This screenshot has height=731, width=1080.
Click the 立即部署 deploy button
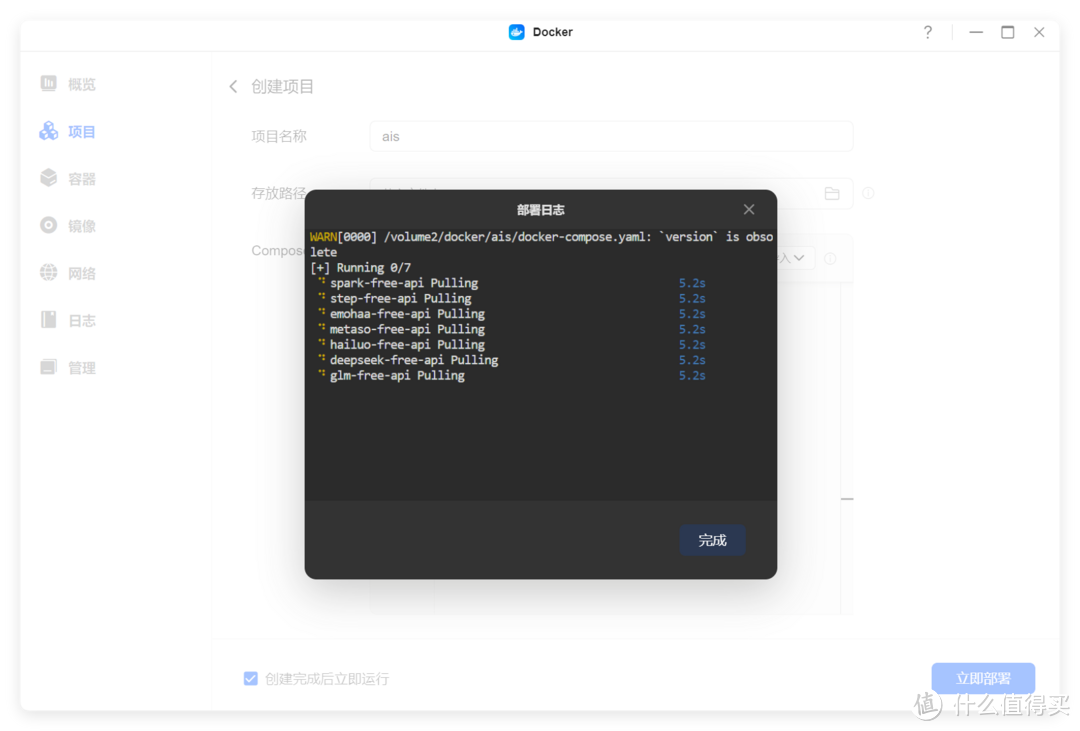(x=983, y=678)
